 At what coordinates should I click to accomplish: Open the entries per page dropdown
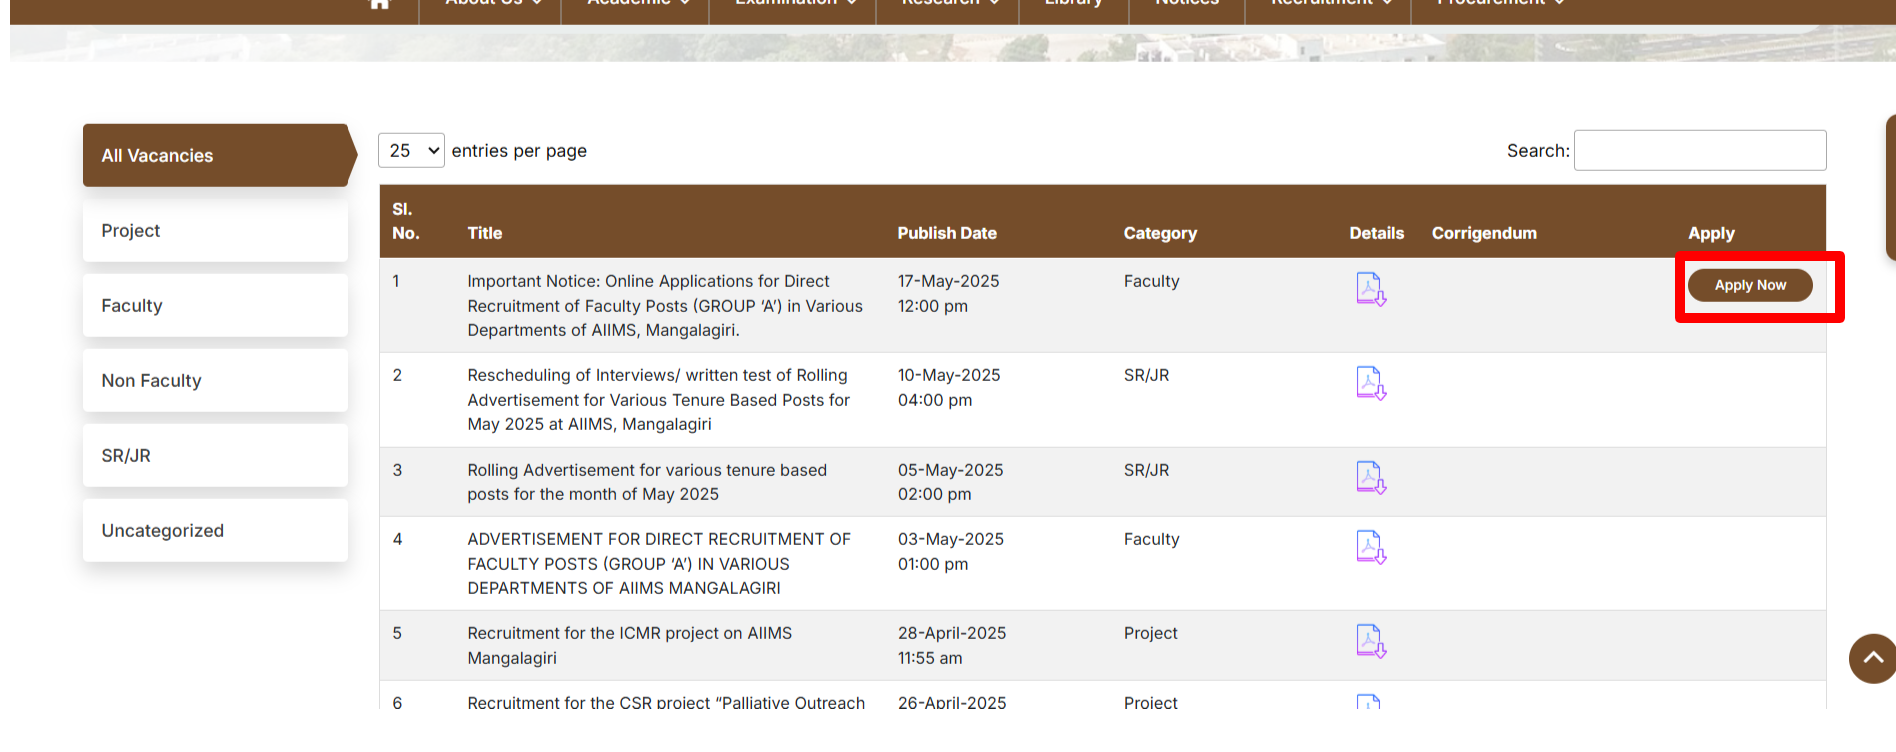pos(411,151)
